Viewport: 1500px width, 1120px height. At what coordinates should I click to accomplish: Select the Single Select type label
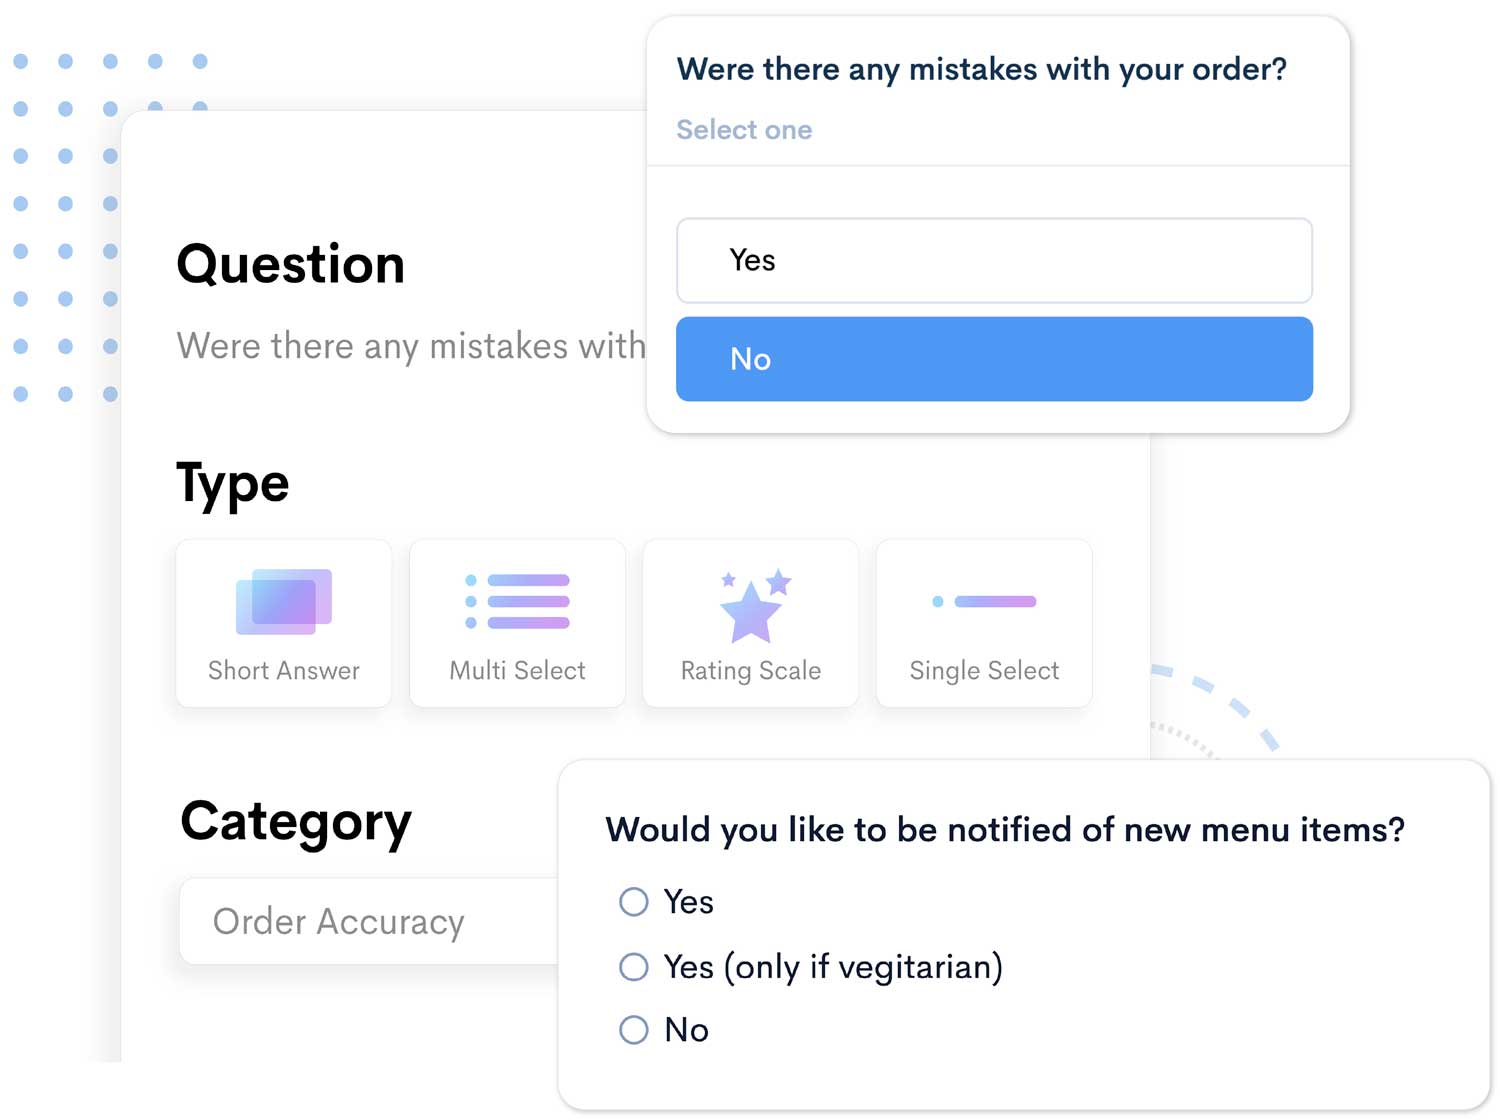click(x=984, y=671)
